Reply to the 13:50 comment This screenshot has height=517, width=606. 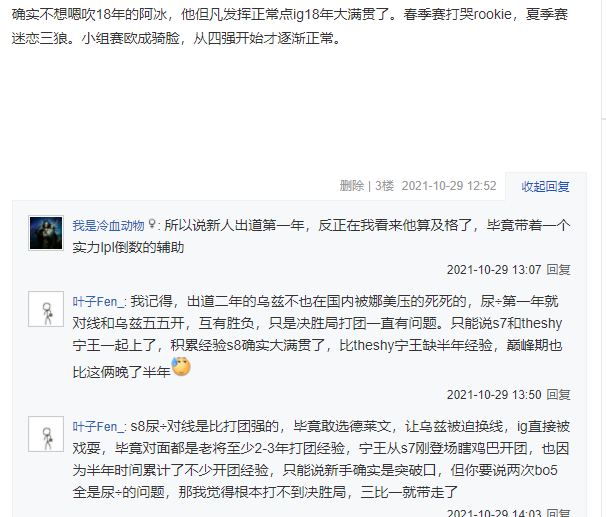pos(558,395)
